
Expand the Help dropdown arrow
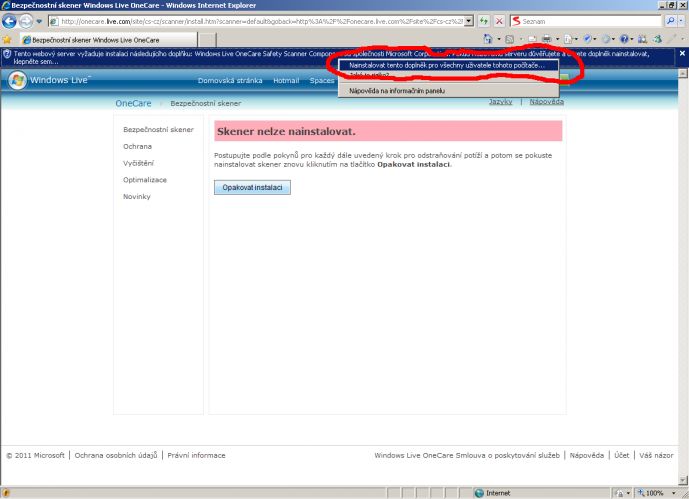632,39
